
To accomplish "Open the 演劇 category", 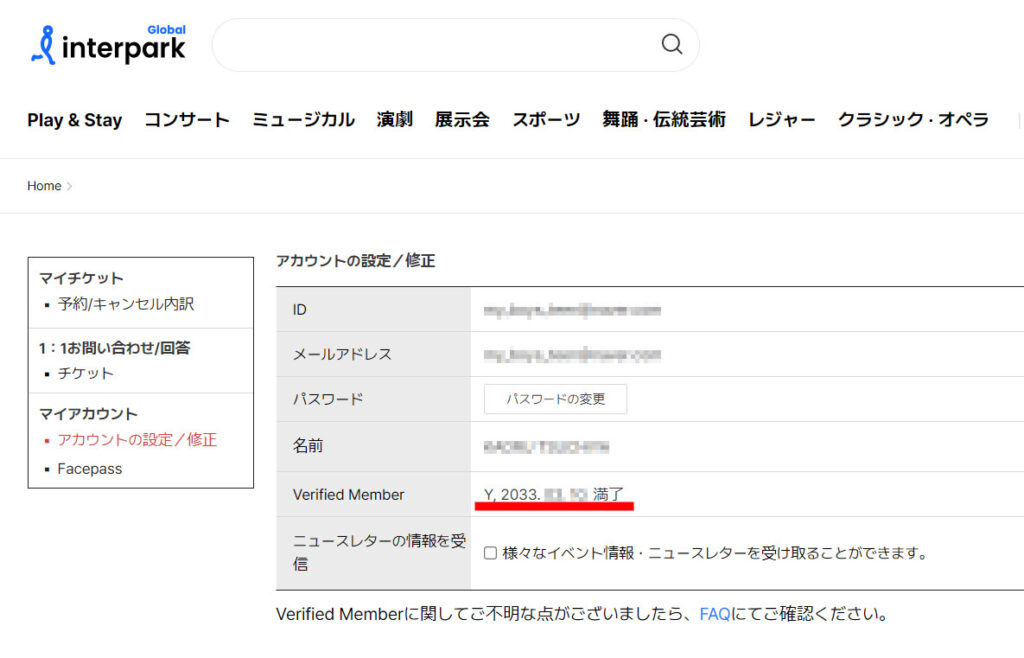I will coord(394,119).
